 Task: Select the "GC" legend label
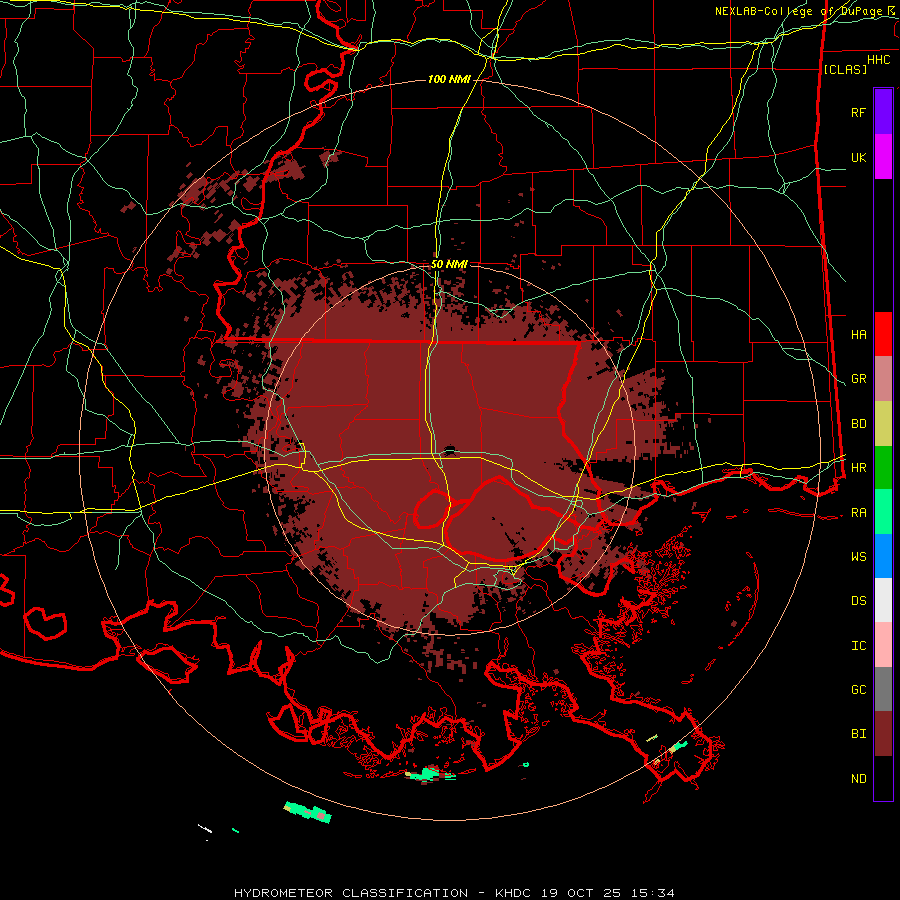pyautogui.click(x=858, y=689)
